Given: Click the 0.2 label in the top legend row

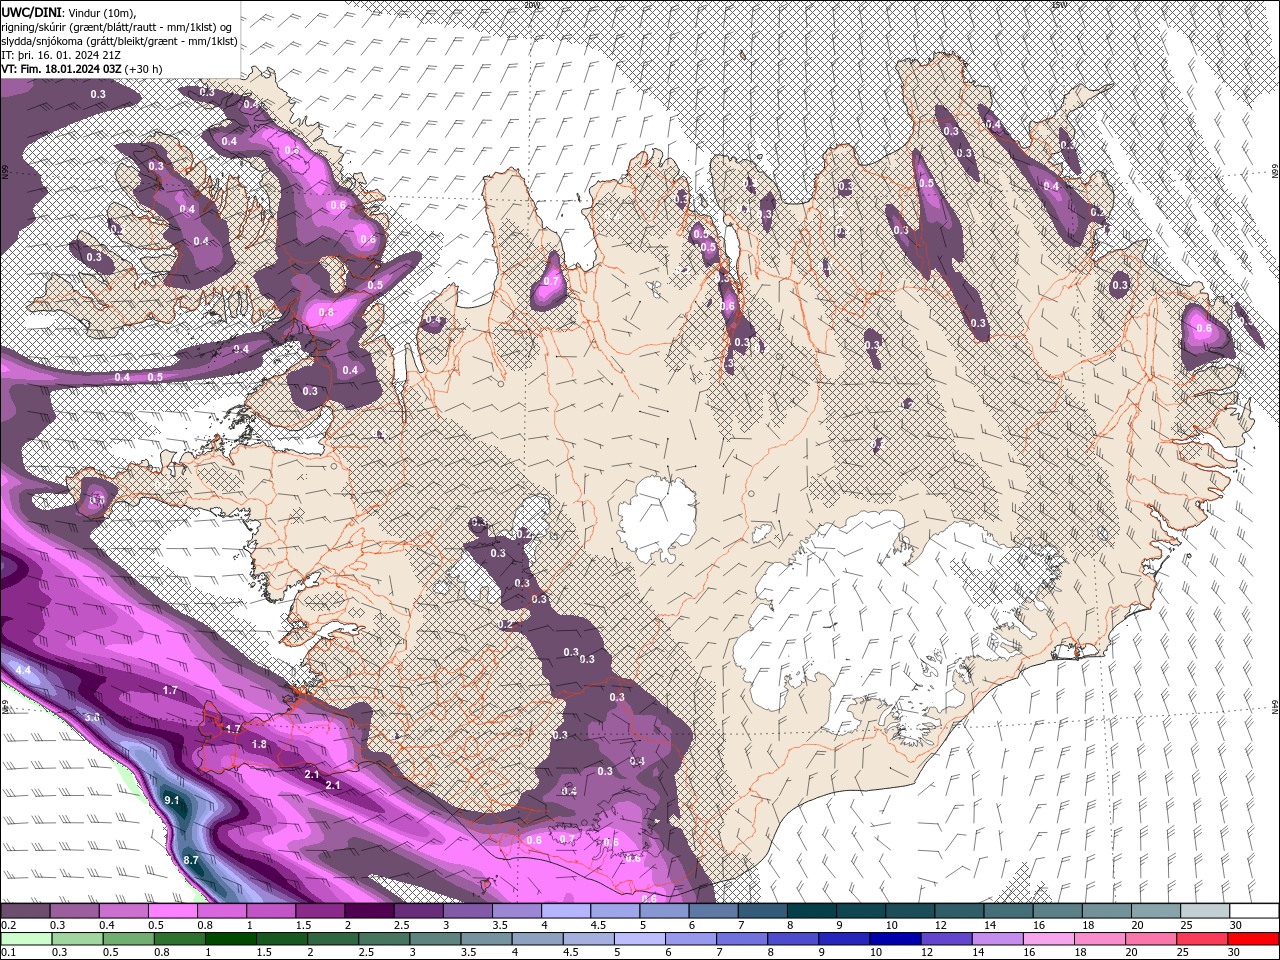Looking at the screenshot, I should [x=9, y=925].
